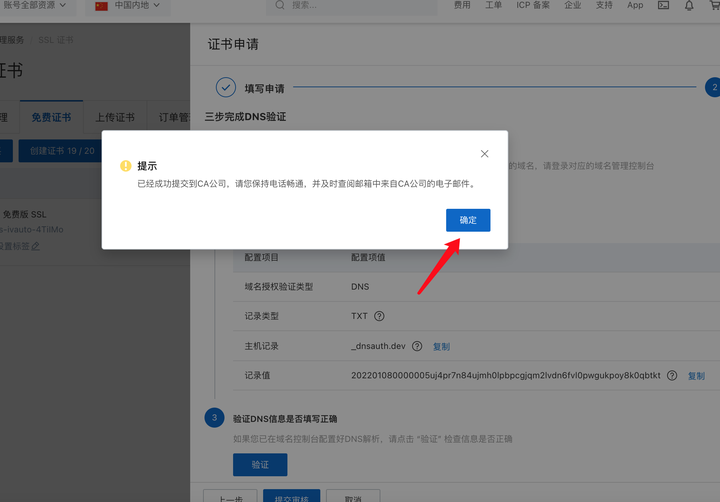Click the 验证 button
This screenshot has height=502, width=720.
(x=260, y=465)
